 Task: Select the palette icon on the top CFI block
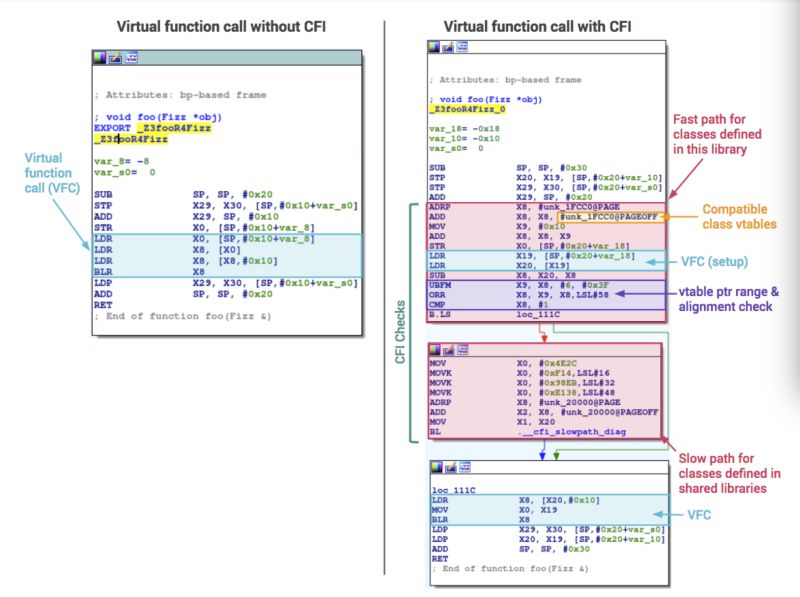click(433, 46)
